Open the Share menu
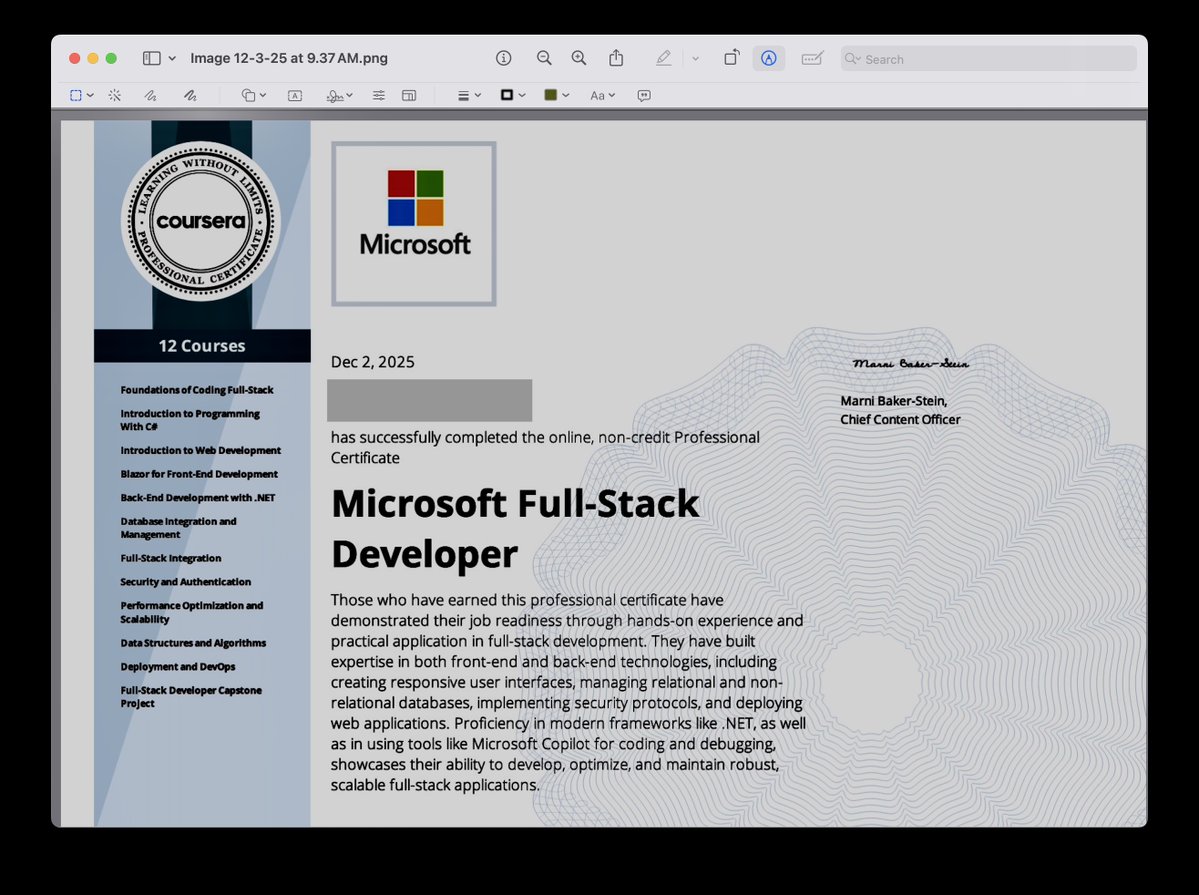1199x895 pixels. tap(616, 58)
